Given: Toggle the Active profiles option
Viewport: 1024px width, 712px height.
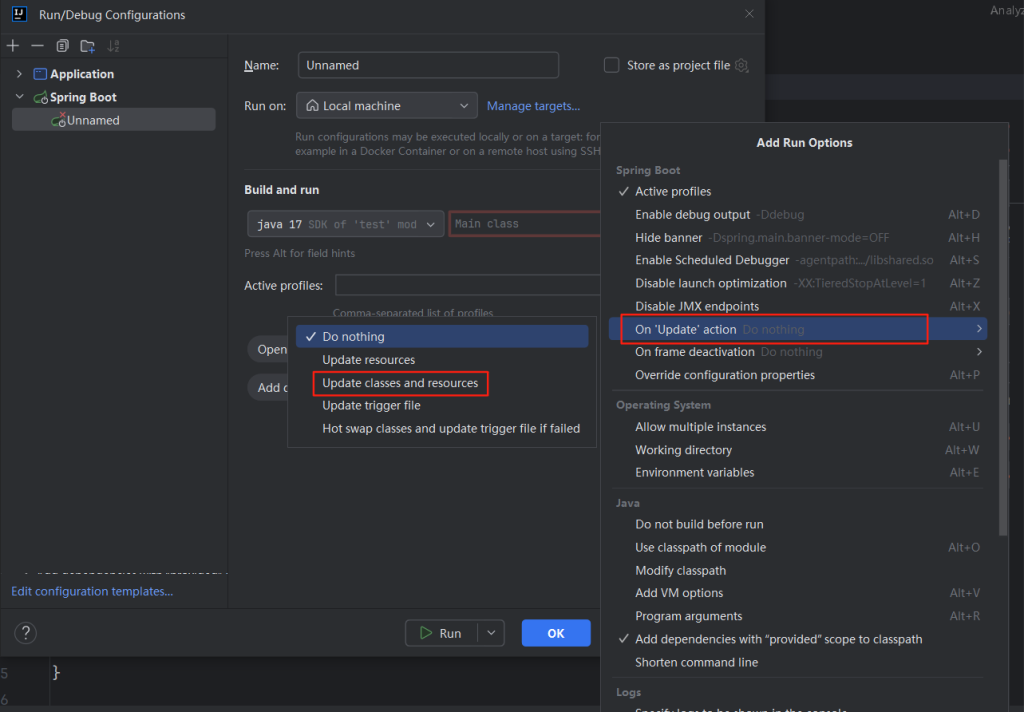Looking at the screenshot, I should (x=799, y=191).
